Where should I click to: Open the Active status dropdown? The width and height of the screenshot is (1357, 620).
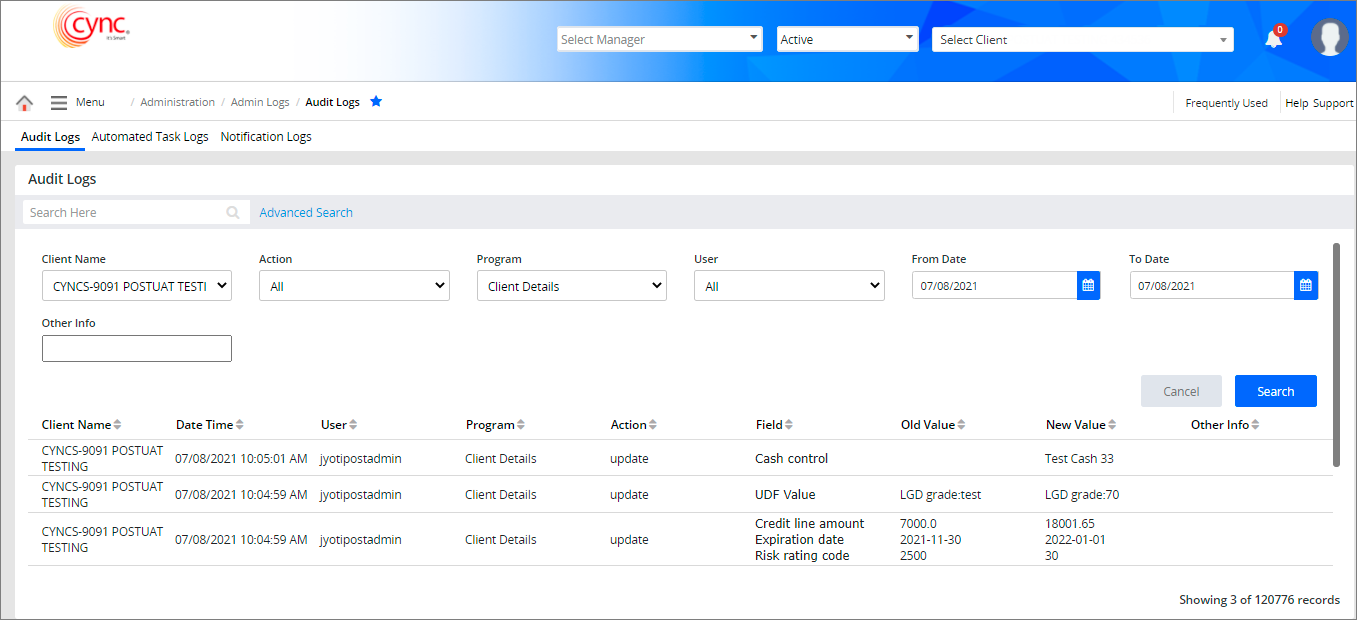pyautogui.click(x=847, y=39)
